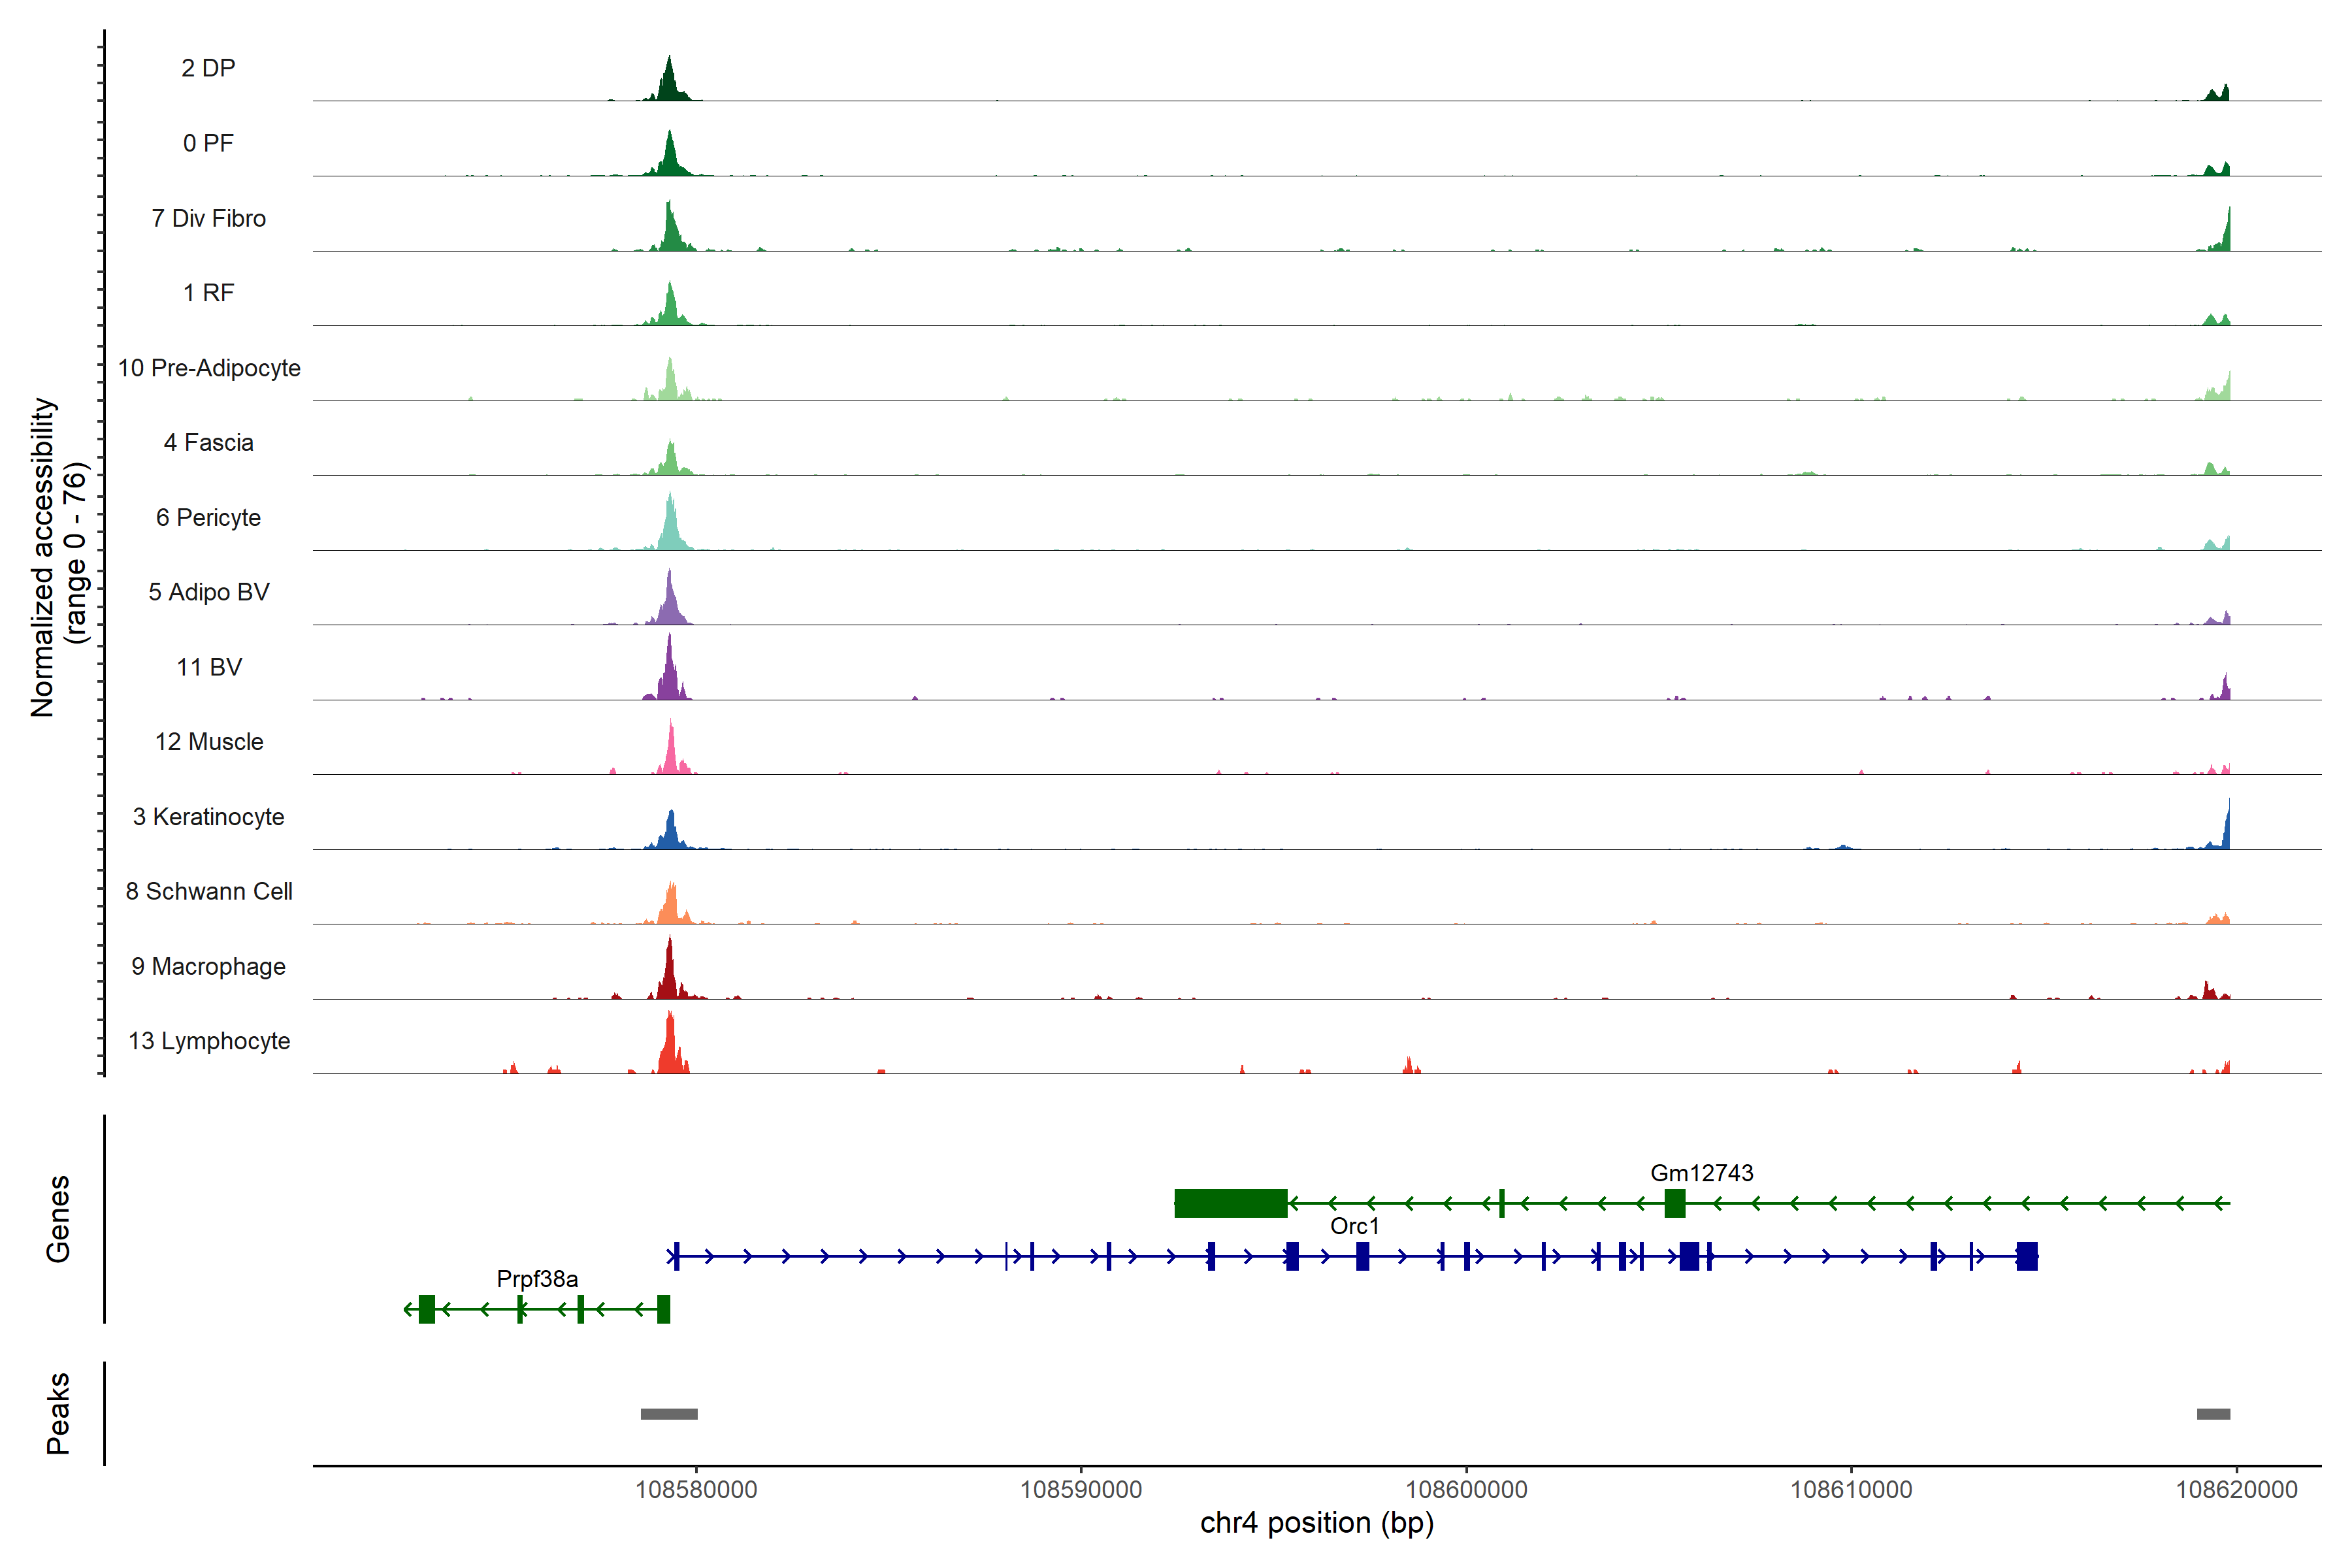Click the 7 Div Fibro track label
Viewport: 2352px width, 1568px height.
[x=208, y=218]
